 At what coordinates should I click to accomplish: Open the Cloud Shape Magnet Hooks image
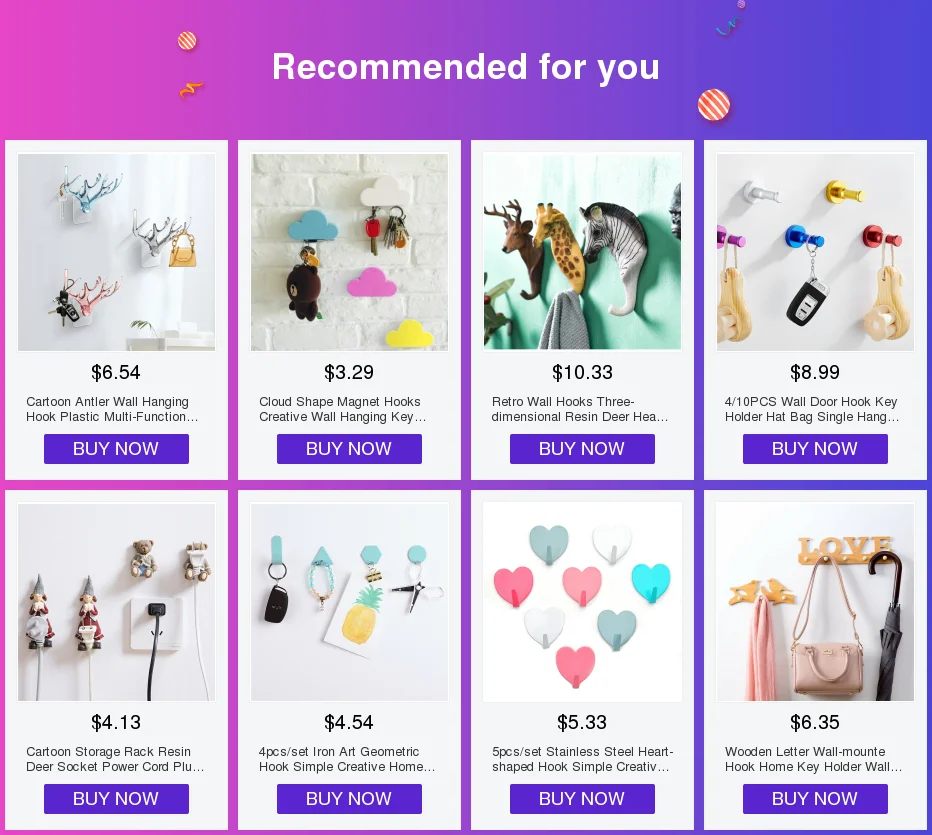coord(350,252)
